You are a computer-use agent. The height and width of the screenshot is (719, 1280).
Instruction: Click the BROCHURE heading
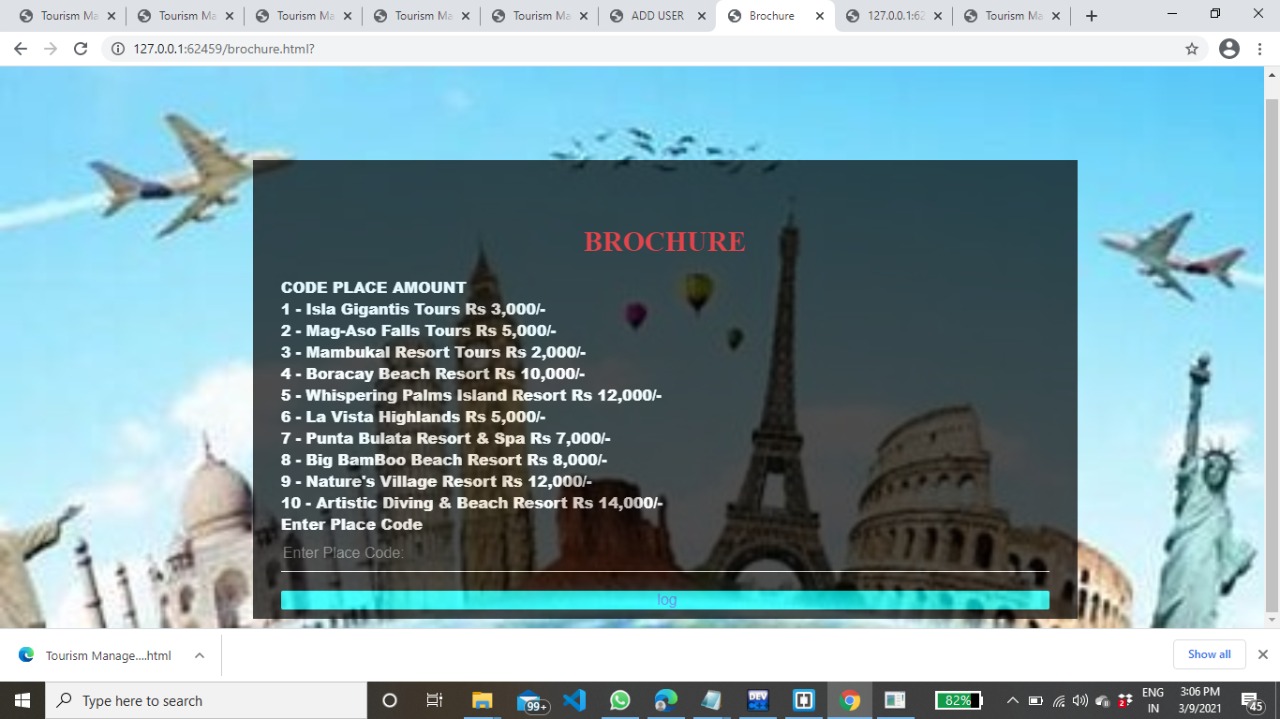click(x=665, y=242)
